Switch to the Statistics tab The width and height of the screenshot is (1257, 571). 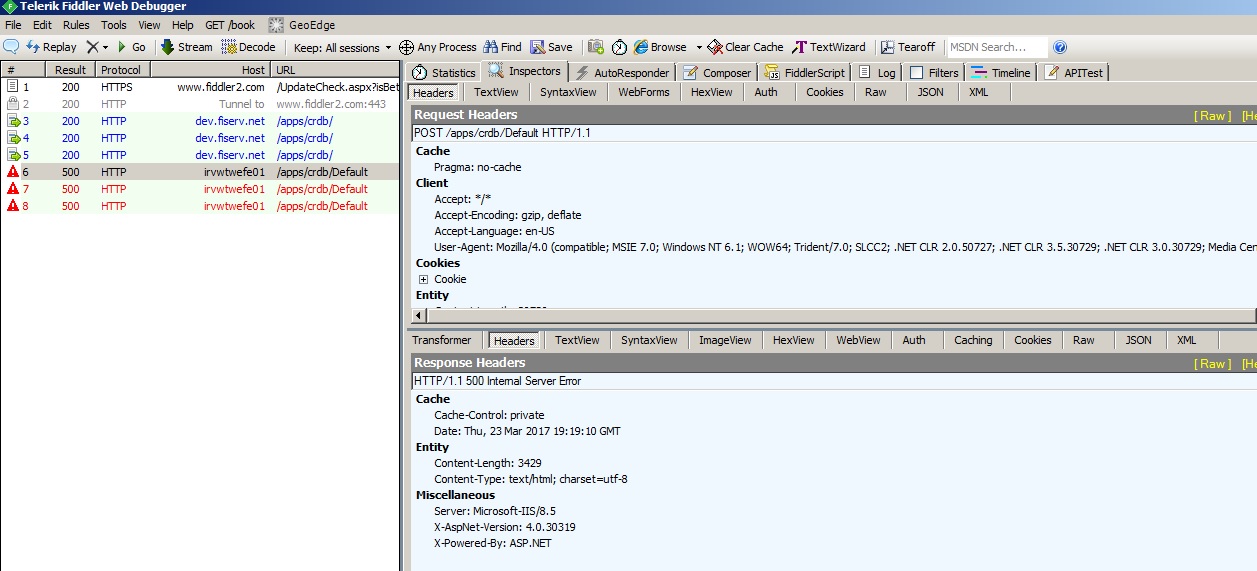[x=443, y=72]
